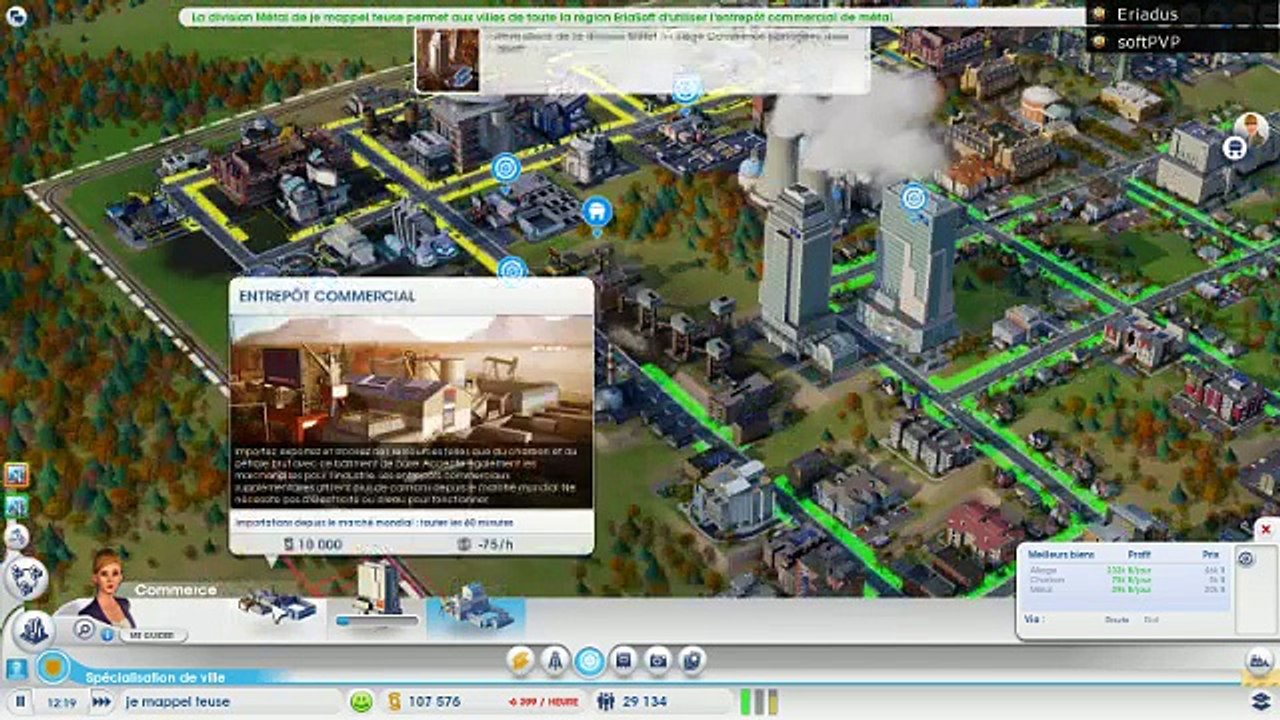Click the game clock "12:19"
Image resolution: width=1280 pixels, height=720 pixels.
pos(62,703)
